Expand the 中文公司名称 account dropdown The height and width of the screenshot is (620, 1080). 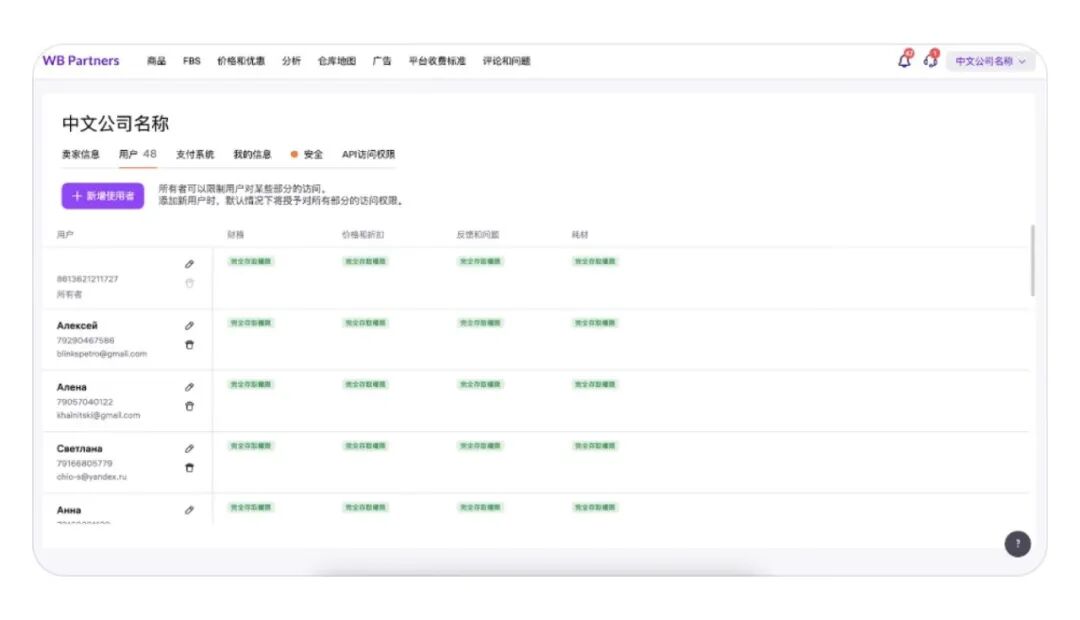990,61
